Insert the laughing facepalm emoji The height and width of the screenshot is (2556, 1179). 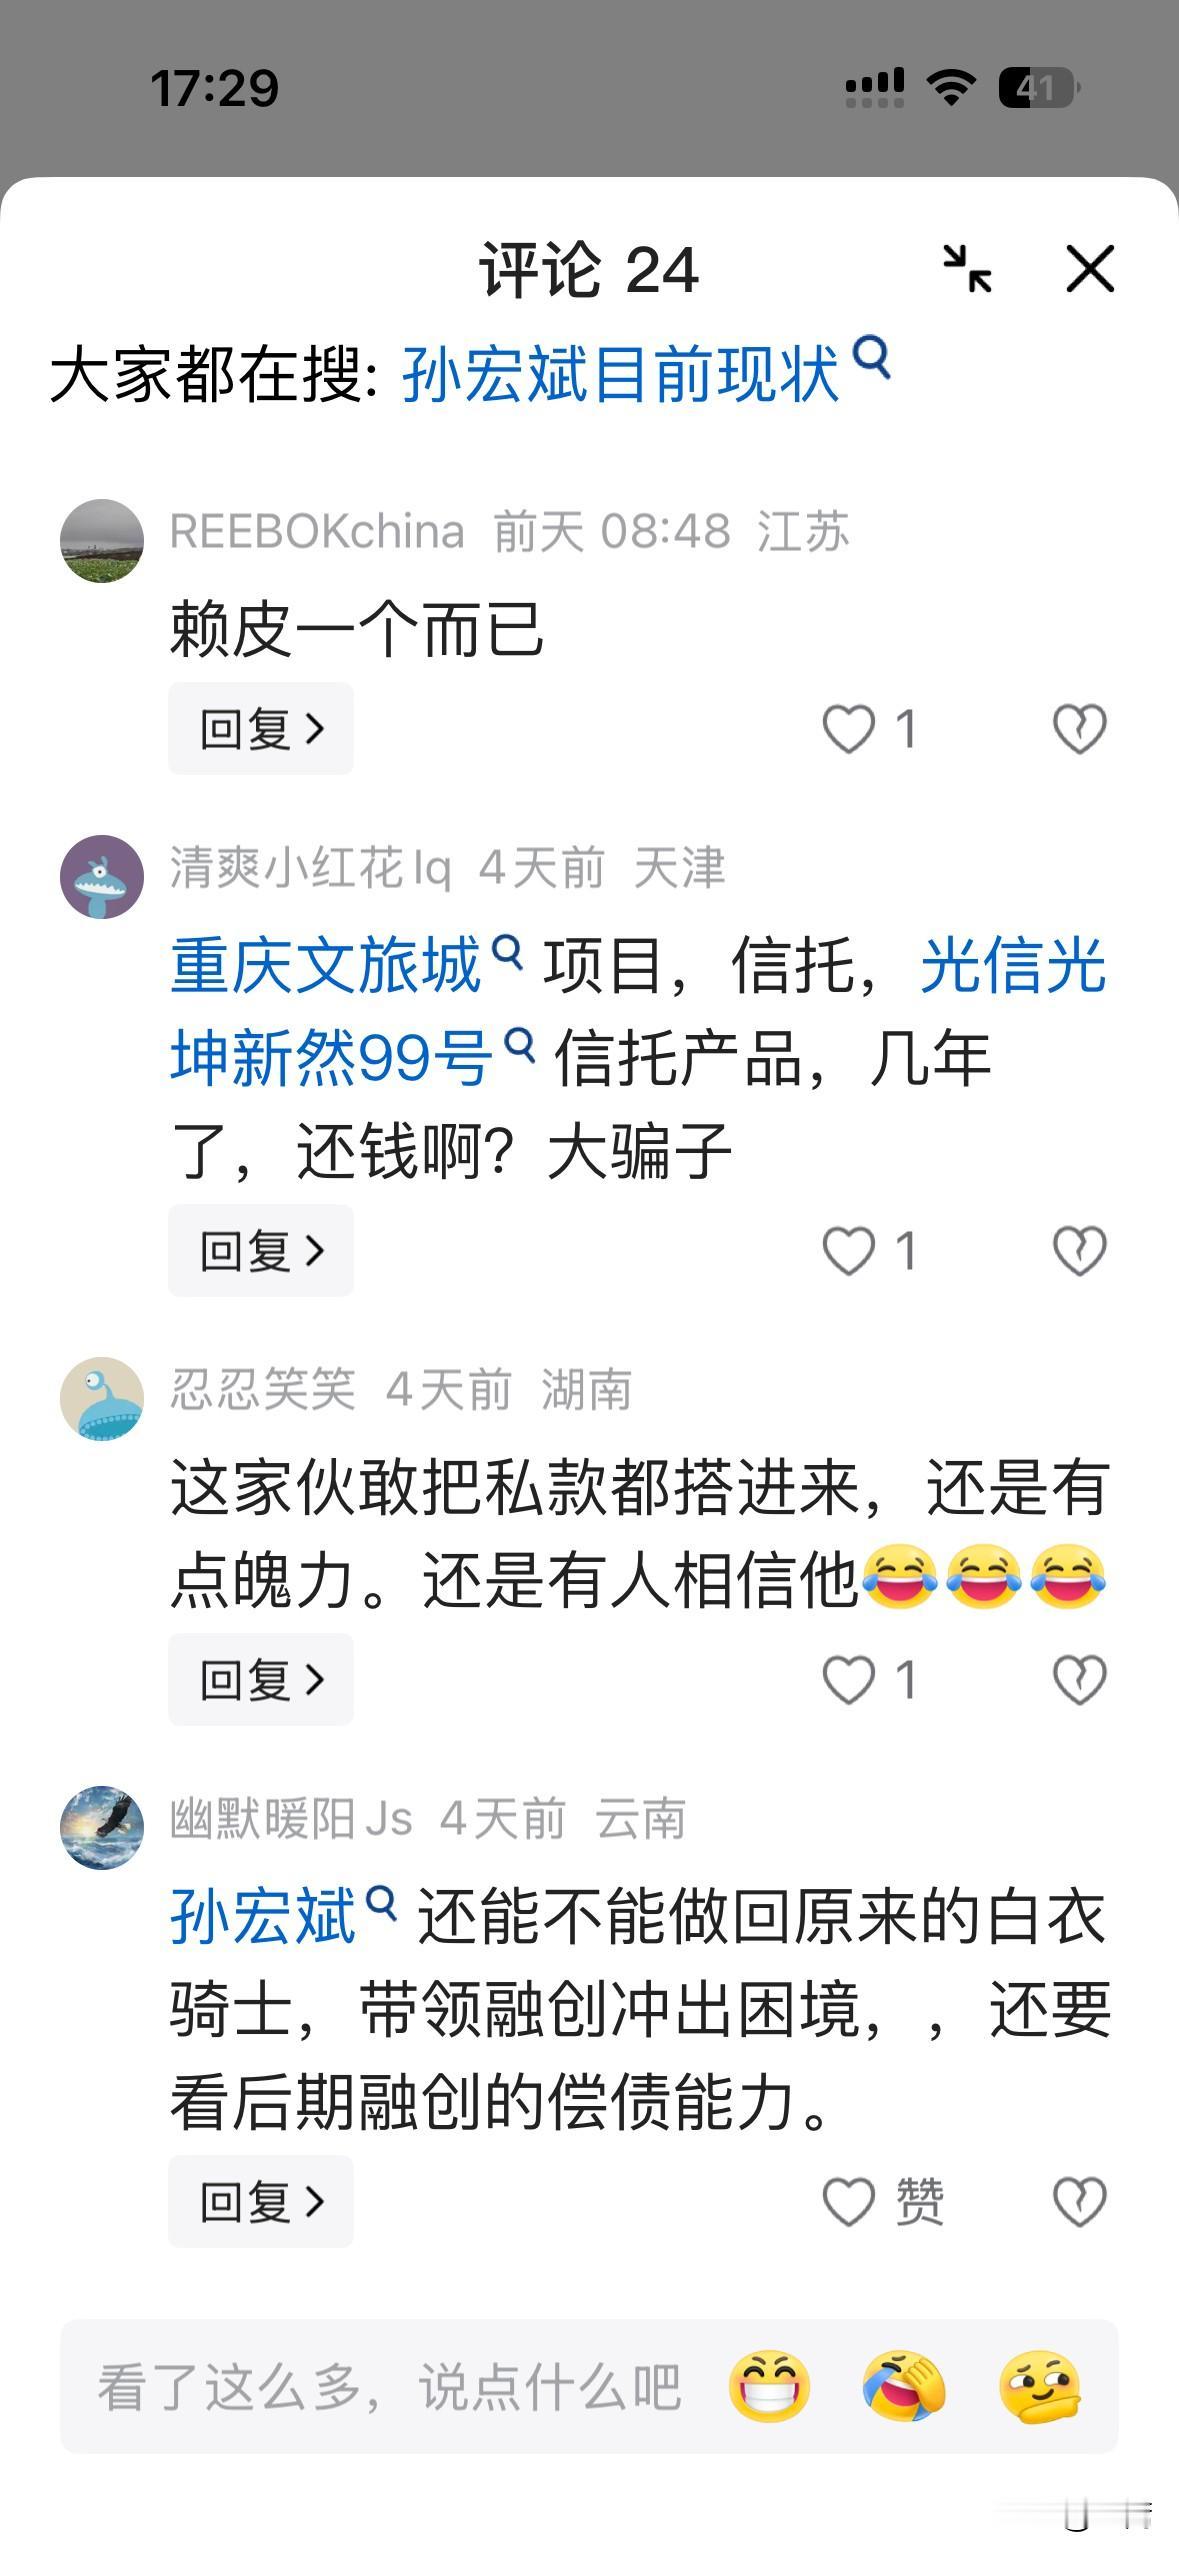pos(903,2386)
